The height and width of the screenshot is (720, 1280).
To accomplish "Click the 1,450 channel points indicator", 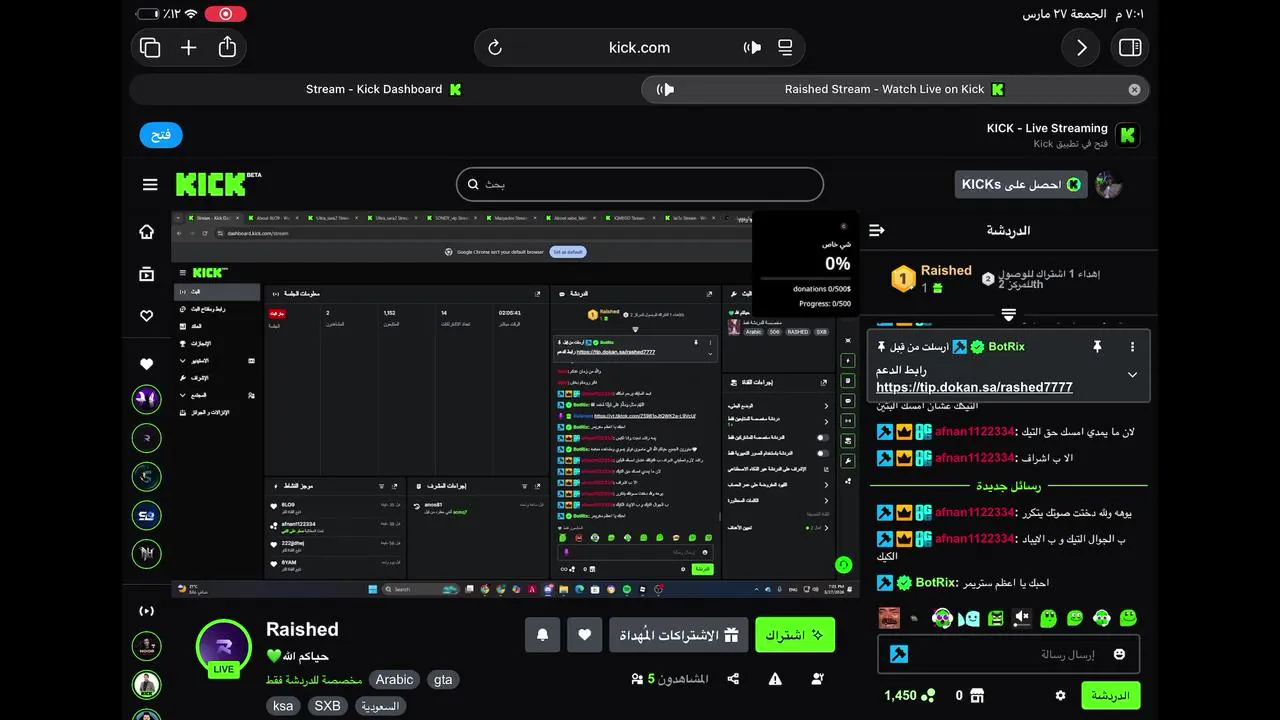I will pyautogui.click(x=910, y=695).
